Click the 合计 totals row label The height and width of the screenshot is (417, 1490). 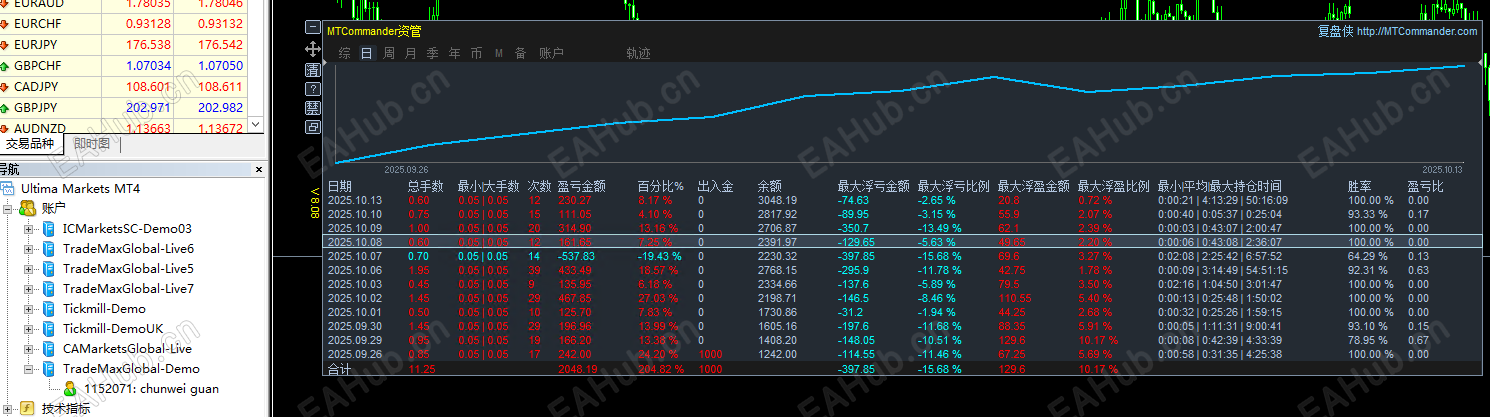coord(339,369)
